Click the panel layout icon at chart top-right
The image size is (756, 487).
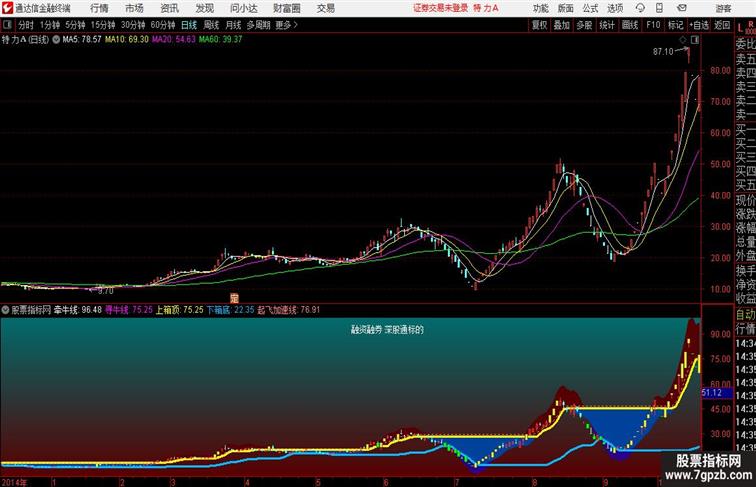tap(694, 40)
